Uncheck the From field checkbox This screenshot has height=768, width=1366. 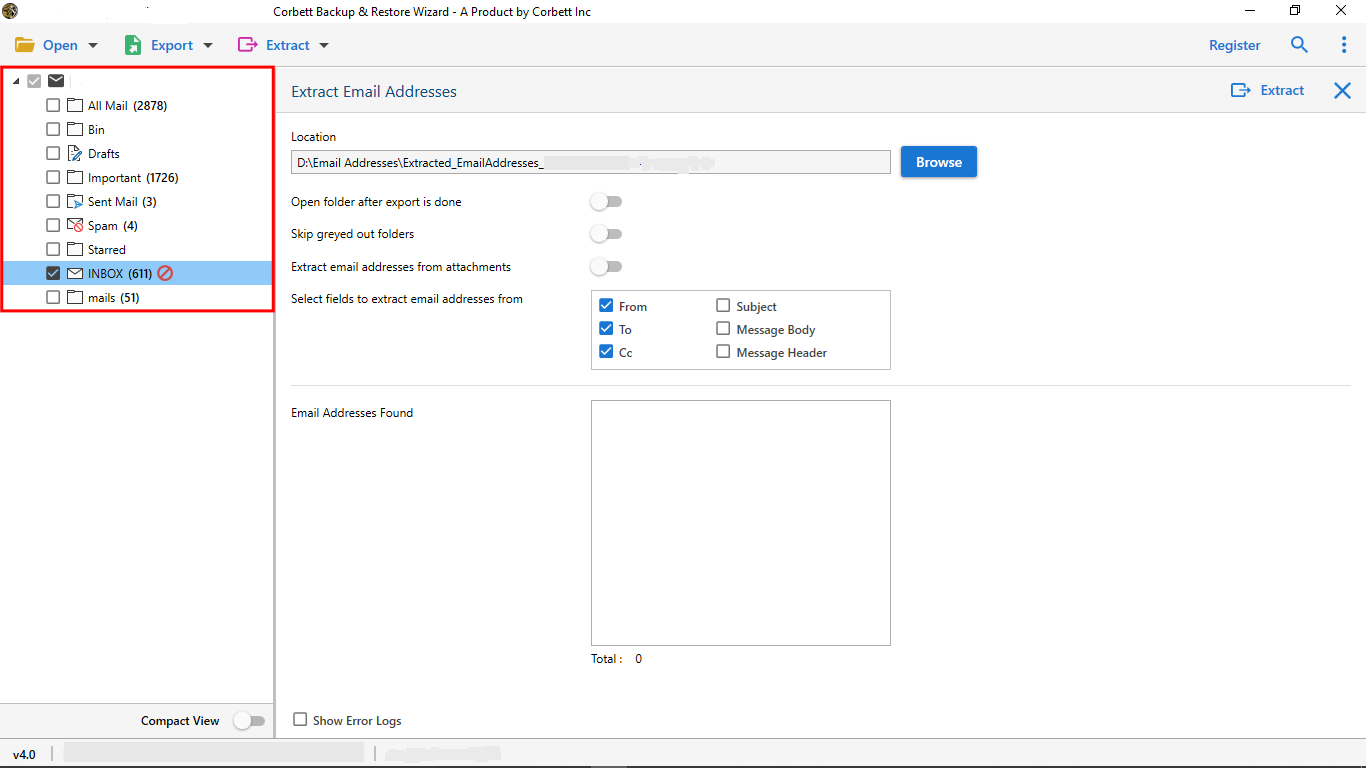[x=606, y=306]
